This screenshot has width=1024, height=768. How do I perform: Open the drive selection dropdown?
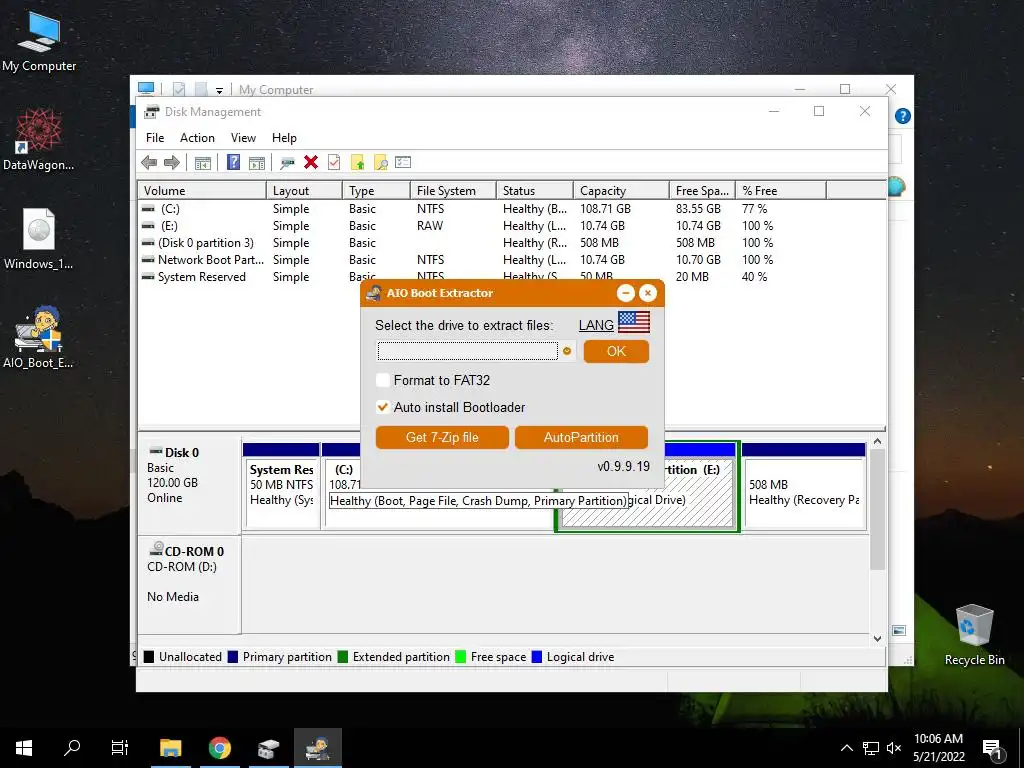pos(468,351)
